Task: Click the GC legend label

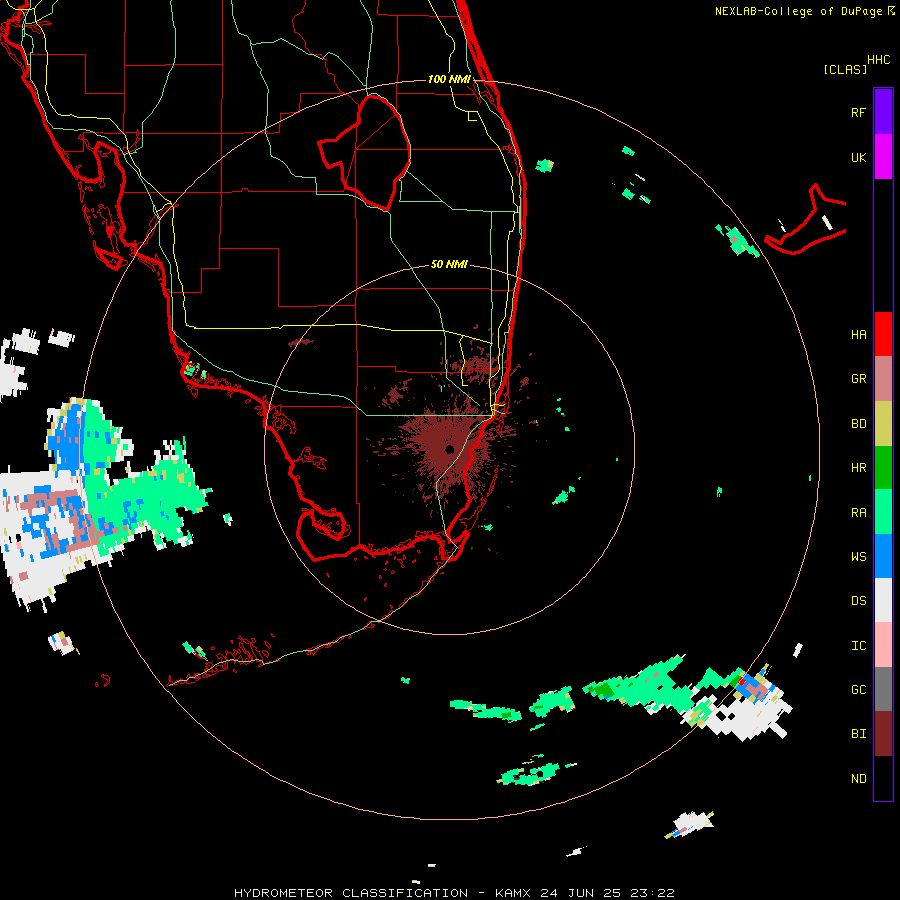Action: tap(858, 690)
